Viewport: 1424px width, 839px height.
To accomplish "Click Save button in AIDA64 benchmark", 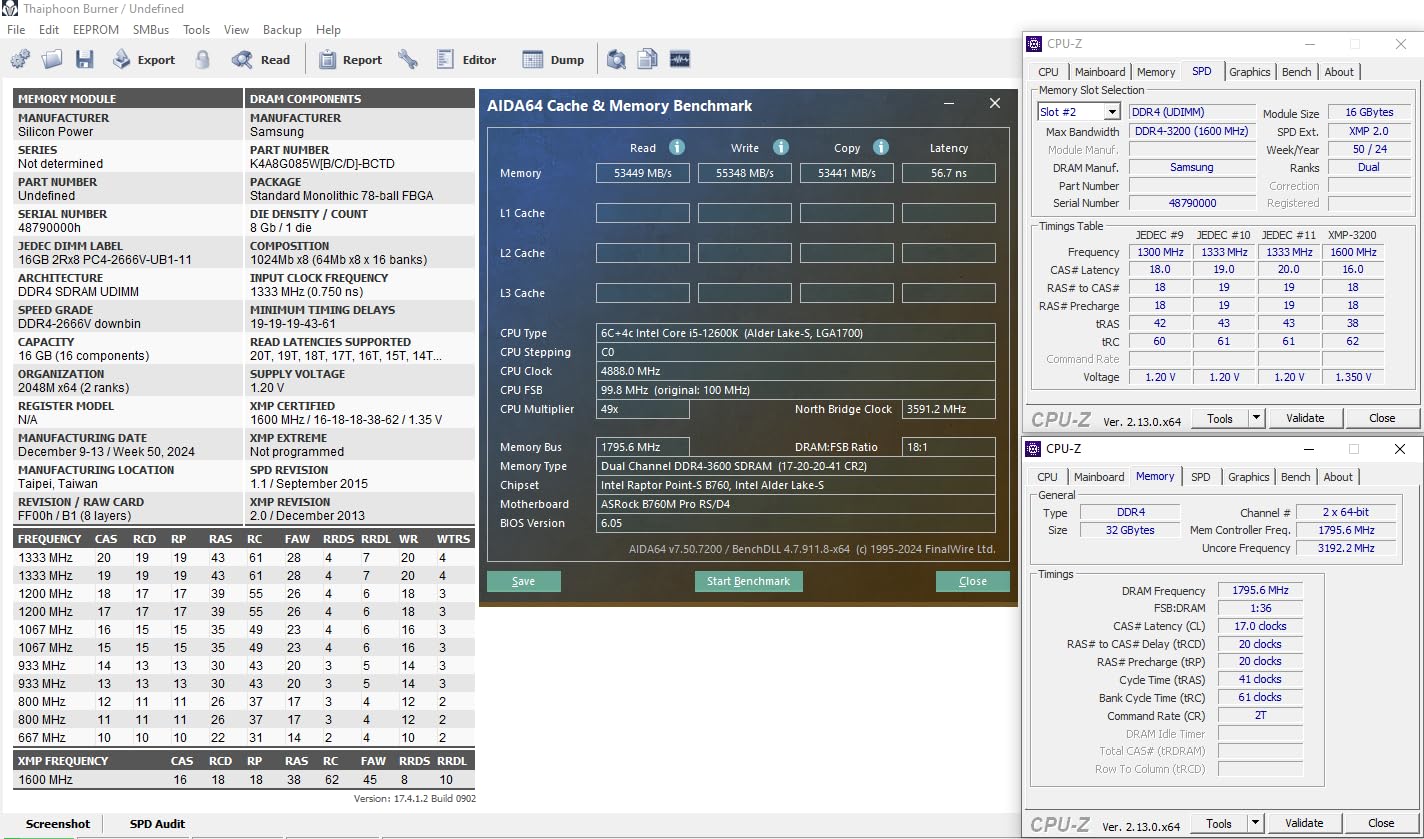I will click(x=523, y=581).
